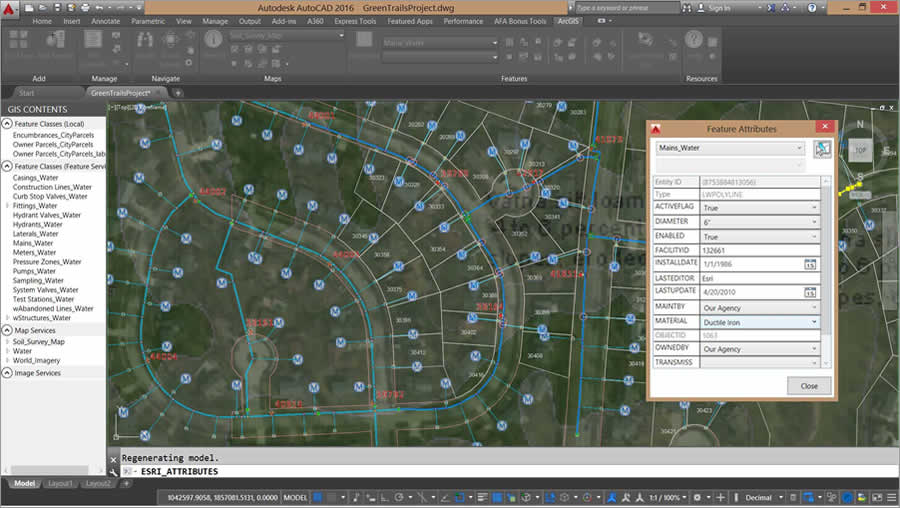This screenshot has width=900, height=508.
Task: Click the Close button in Feature Attributes
Action: pyautogui.click(x=808, y=386)
